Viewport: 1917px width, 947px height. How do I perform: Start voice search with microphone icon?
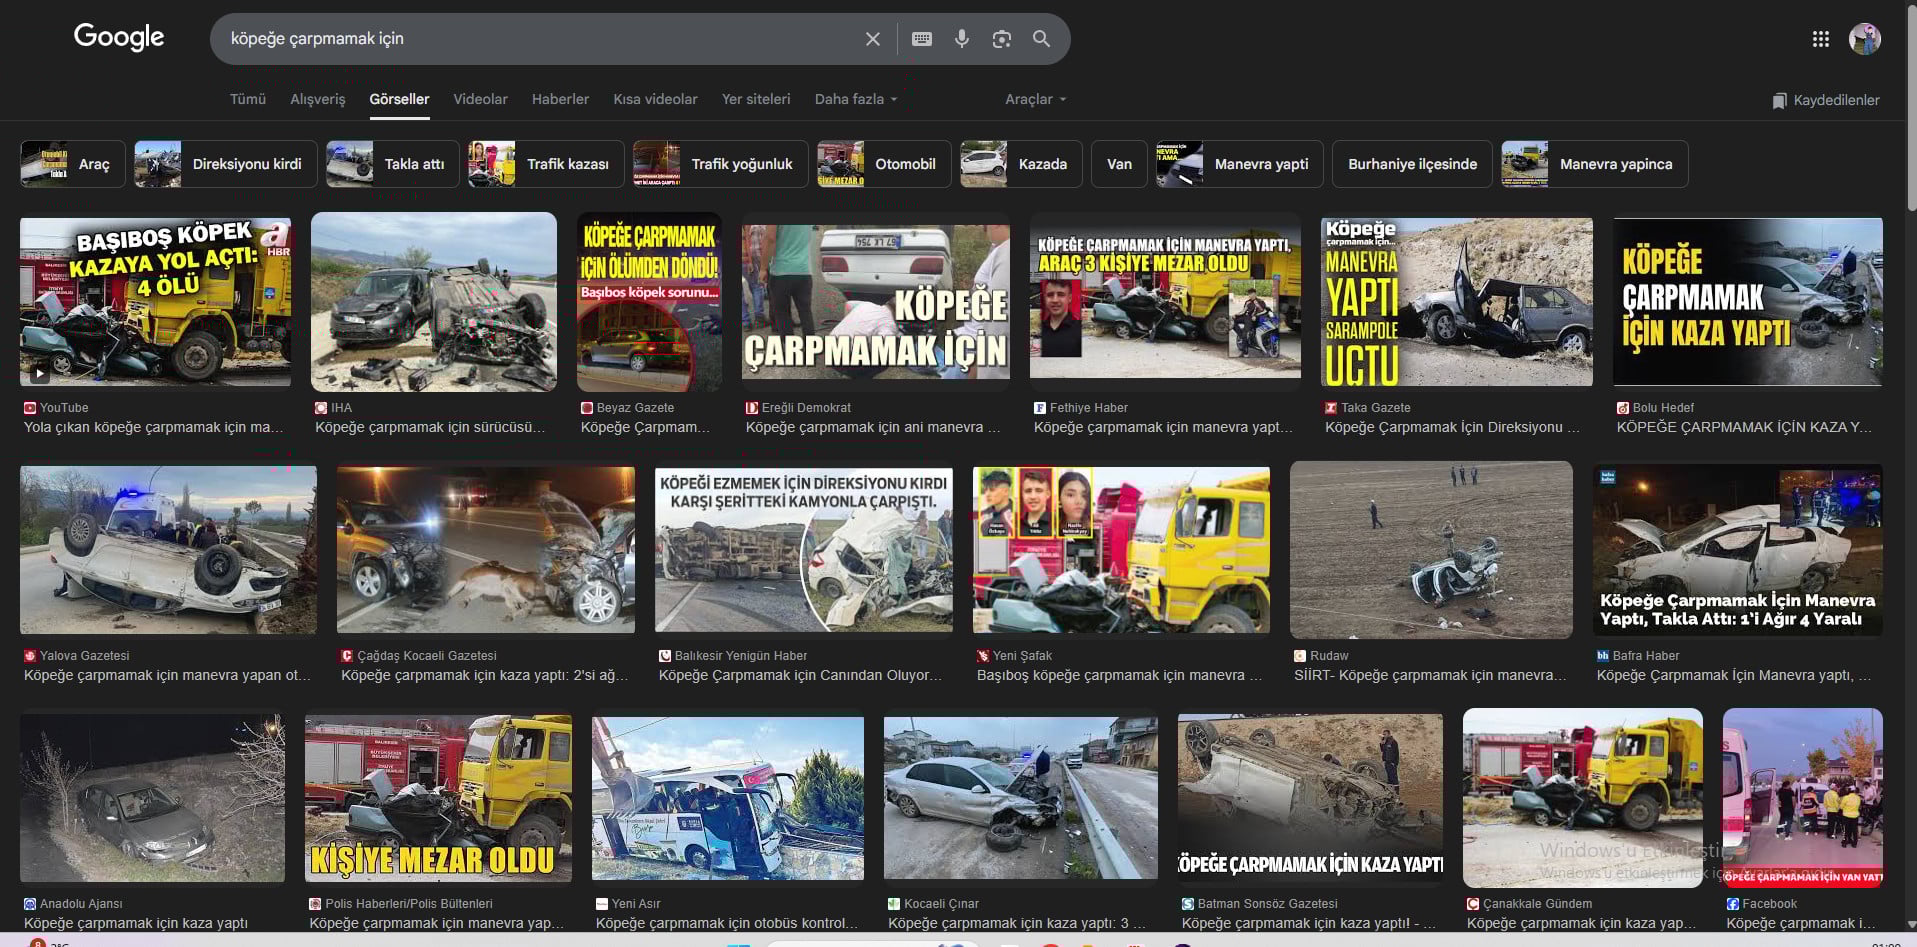point(961,39)
